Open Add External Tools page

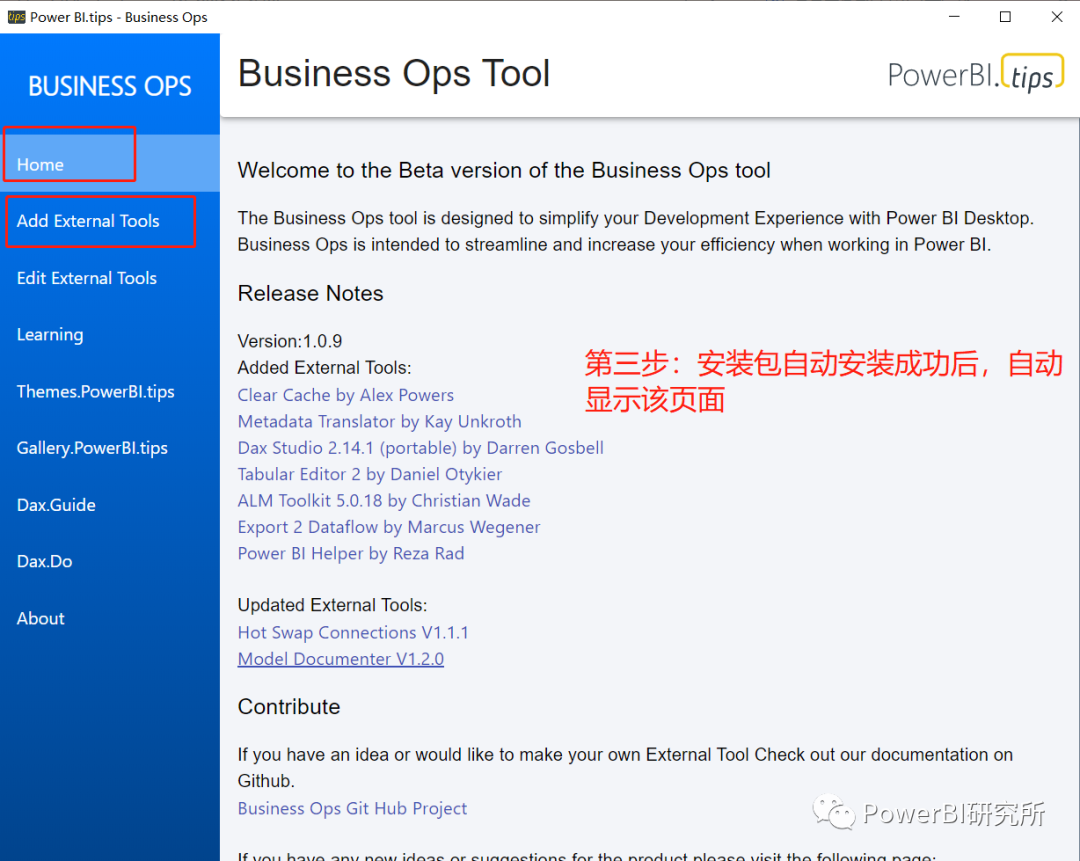click(x=110, y=221)
